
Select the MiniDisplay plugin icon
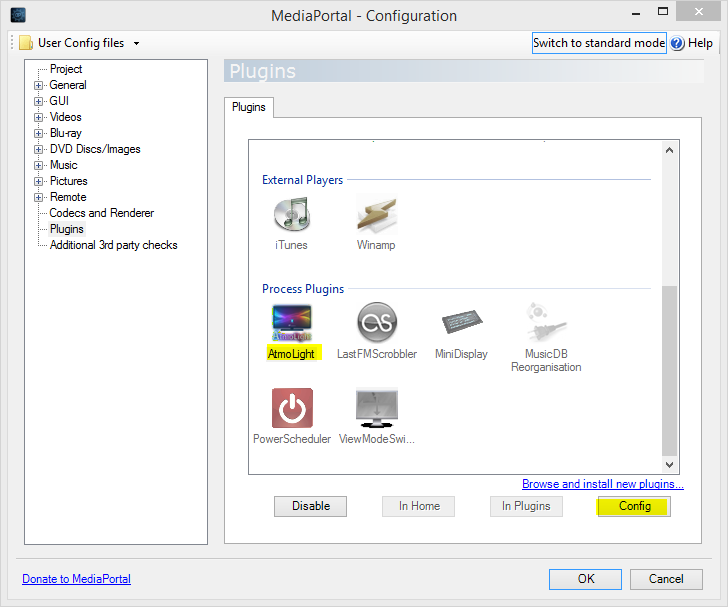tap(462, 321)
